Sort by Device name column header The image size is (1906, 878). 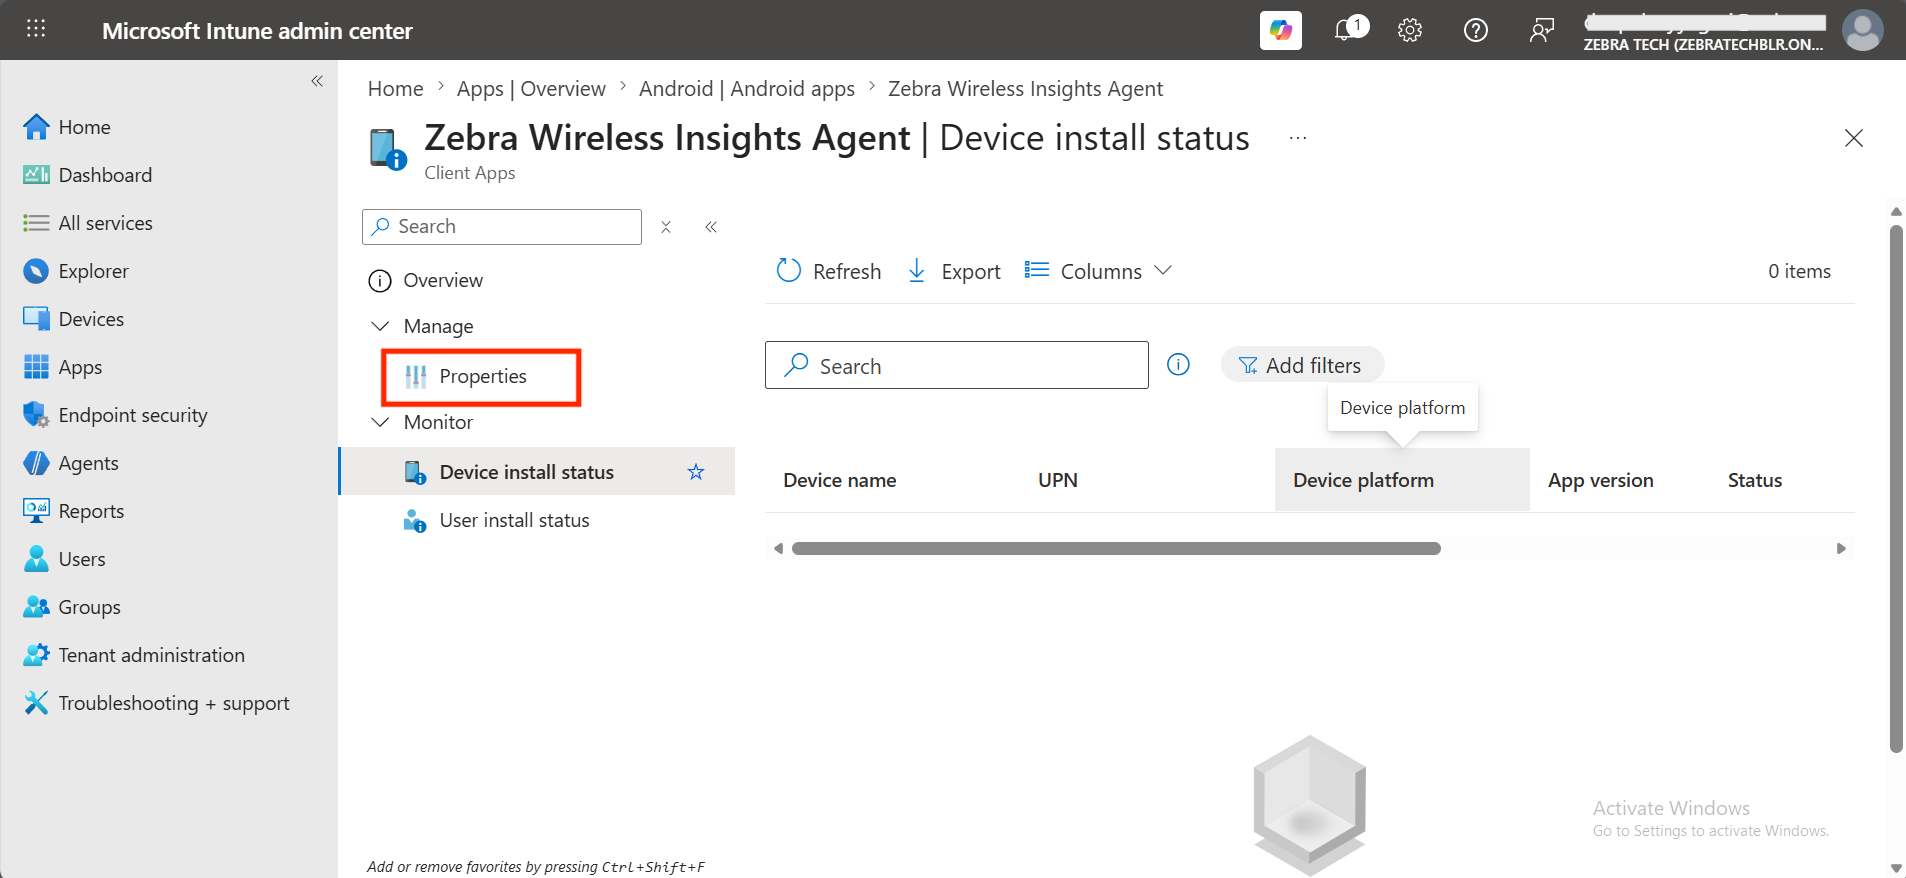839,480
